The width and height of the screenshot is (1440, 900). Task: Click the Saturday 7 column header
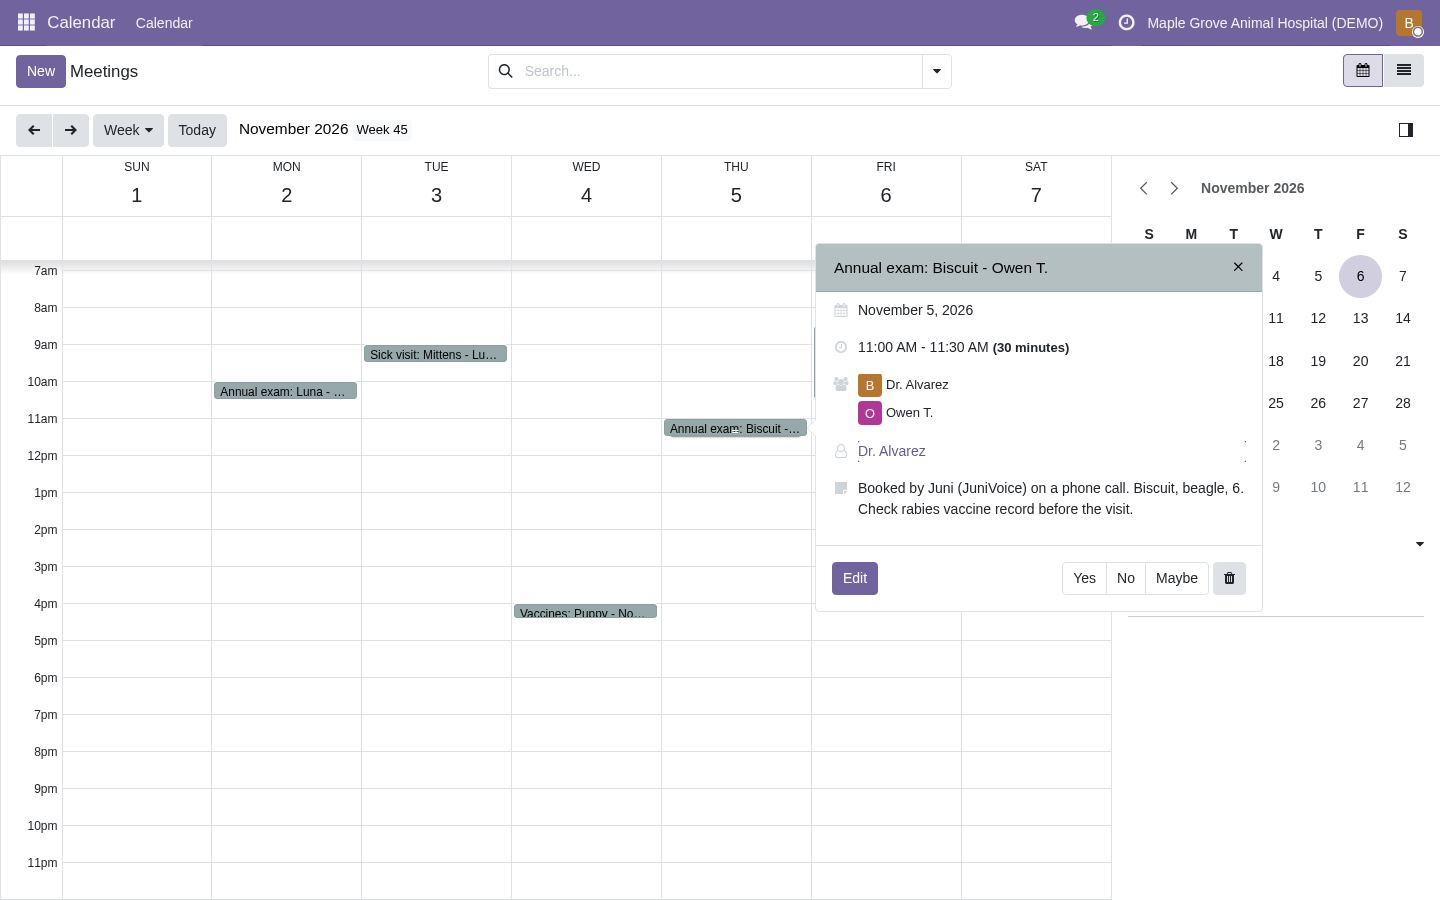click(1036, 185)
